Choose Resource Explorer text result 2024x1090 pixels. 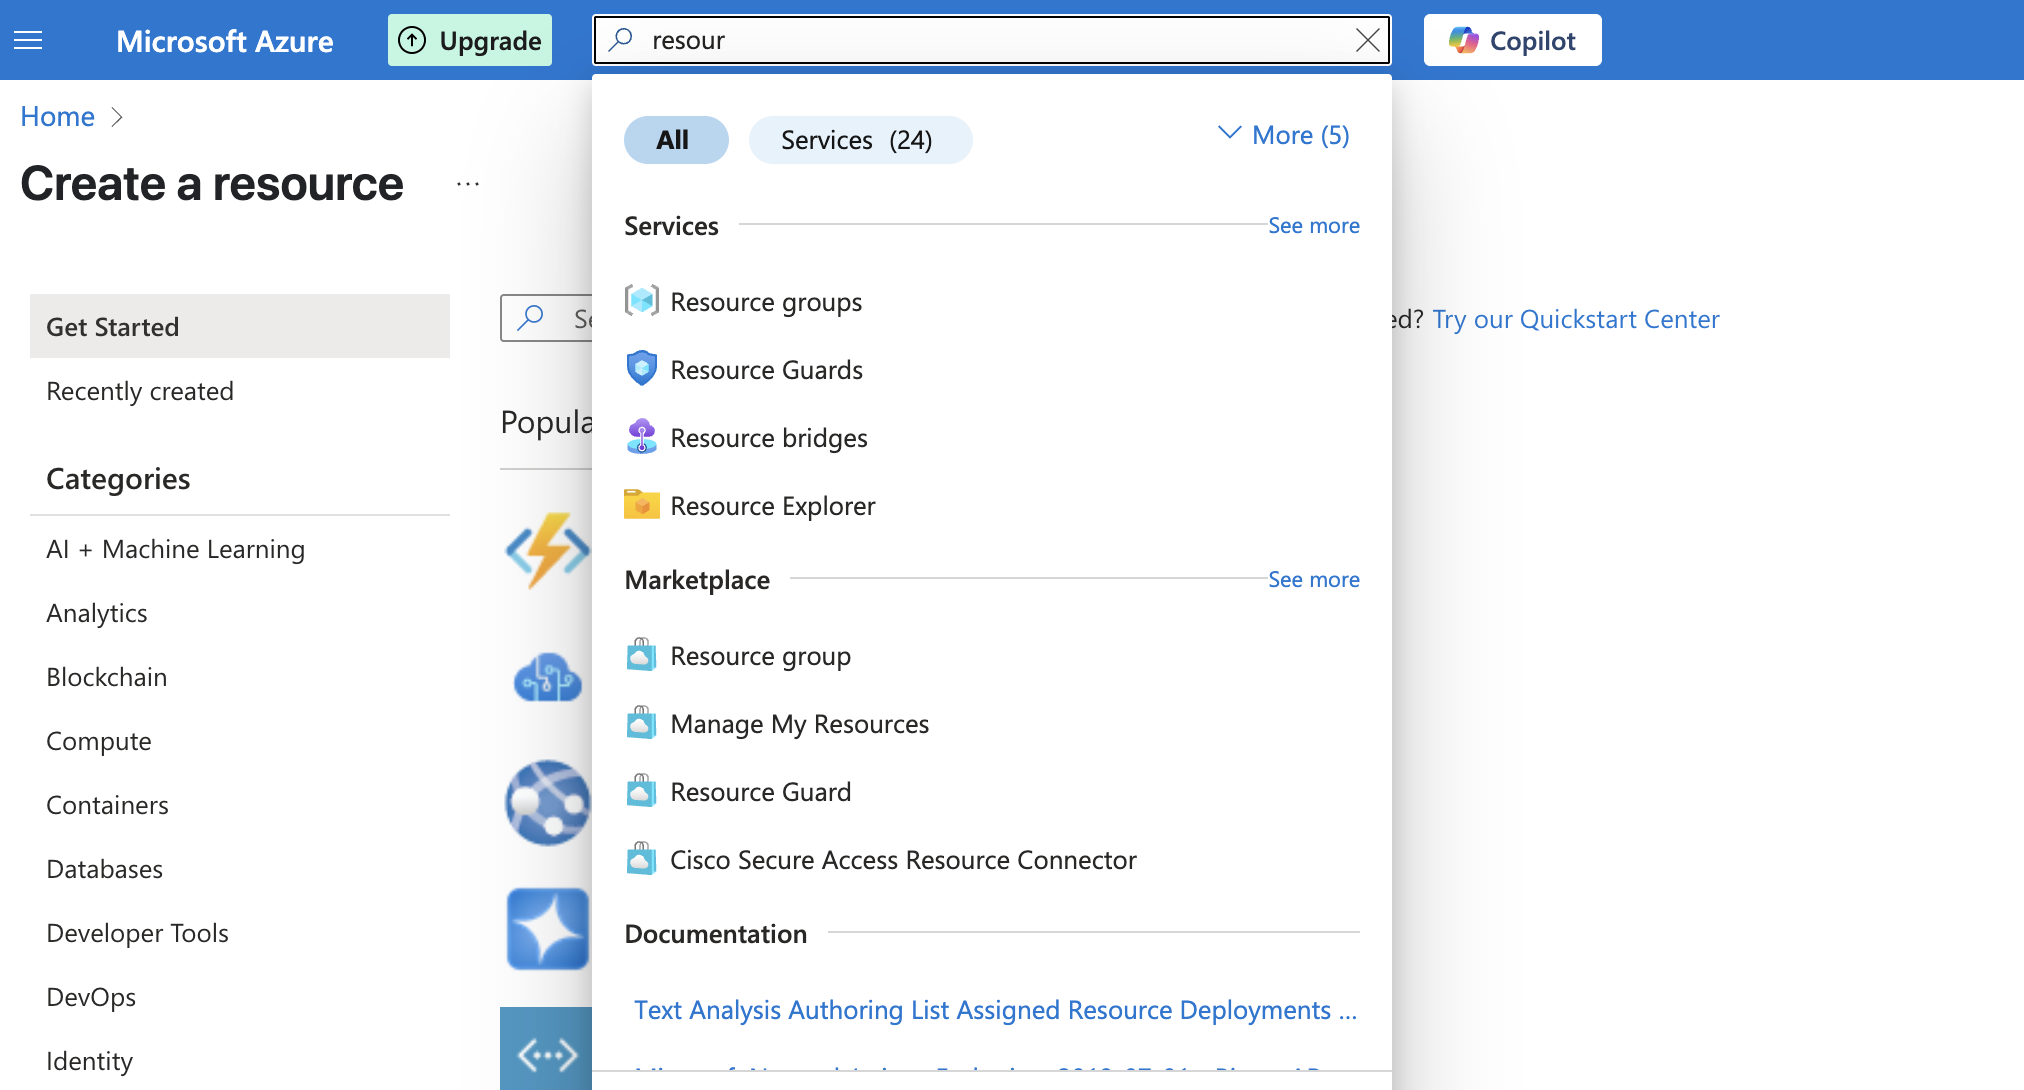point(773,506)
